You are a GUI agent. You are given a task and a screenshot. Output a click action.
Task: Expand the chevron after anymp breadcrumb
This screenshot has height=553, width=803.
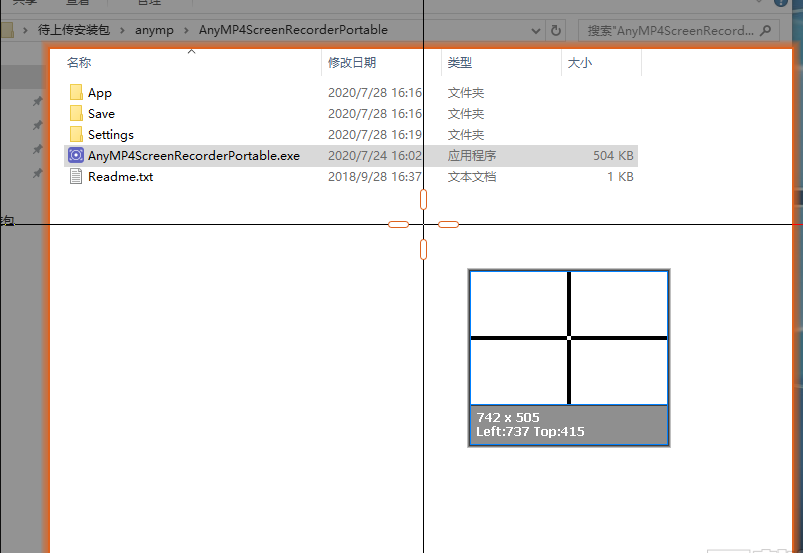click(186, 30)
